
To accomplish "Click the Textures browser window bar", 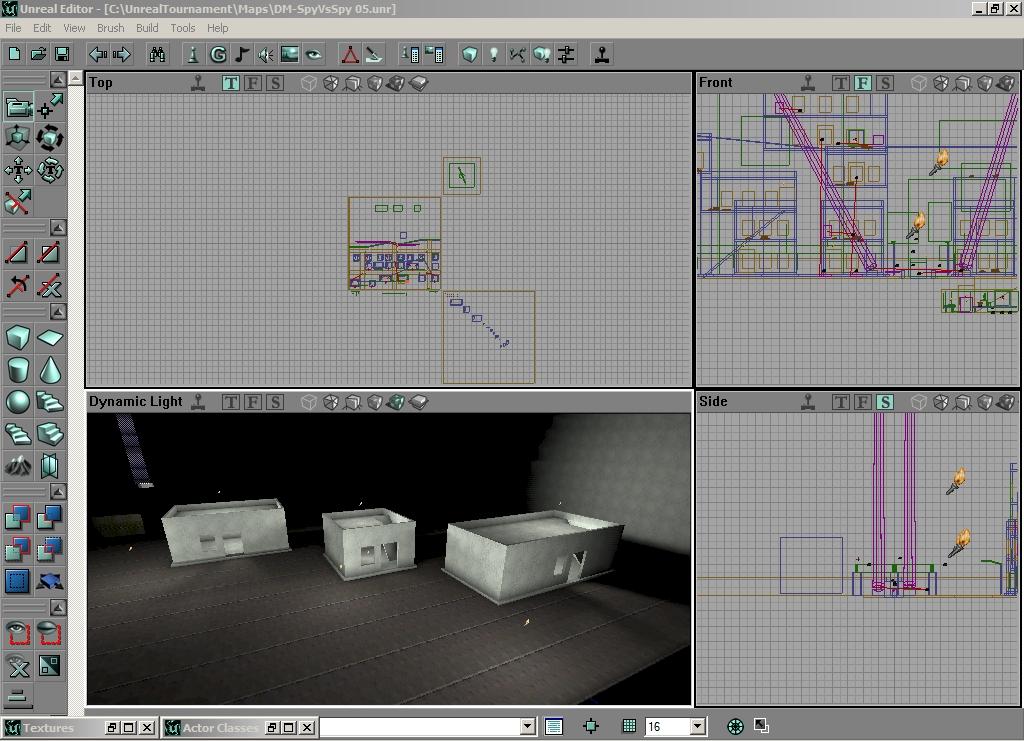I will [x=50, y=728].
